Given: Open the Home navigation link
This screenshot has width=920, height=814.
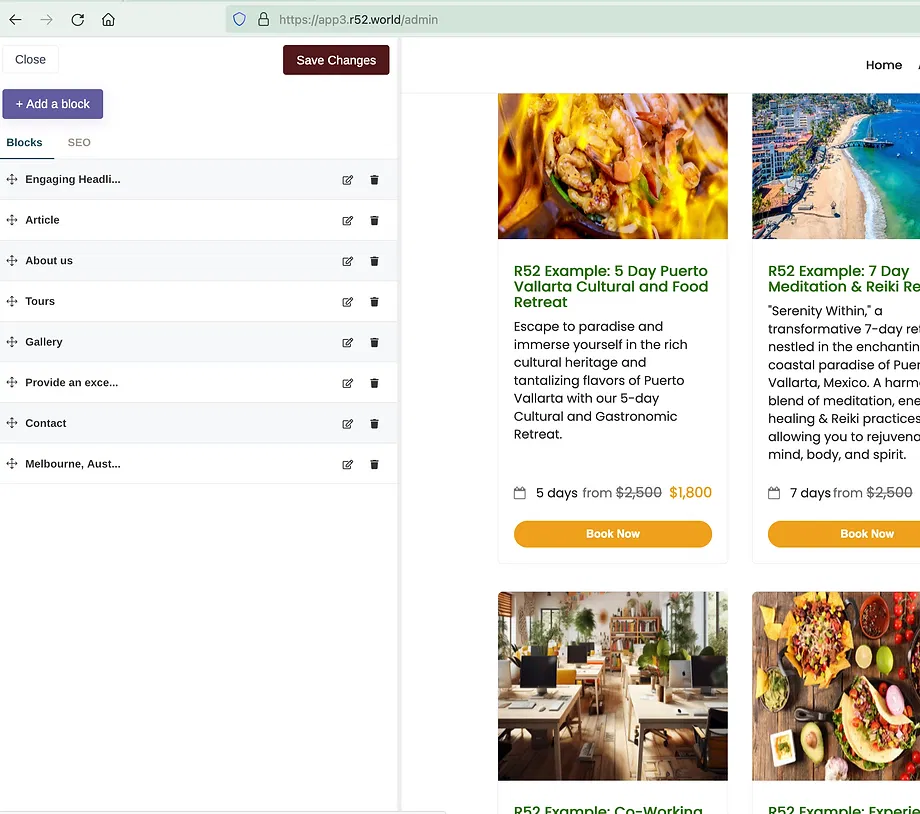Looking at the screenshot, I should tap(883, 65).
